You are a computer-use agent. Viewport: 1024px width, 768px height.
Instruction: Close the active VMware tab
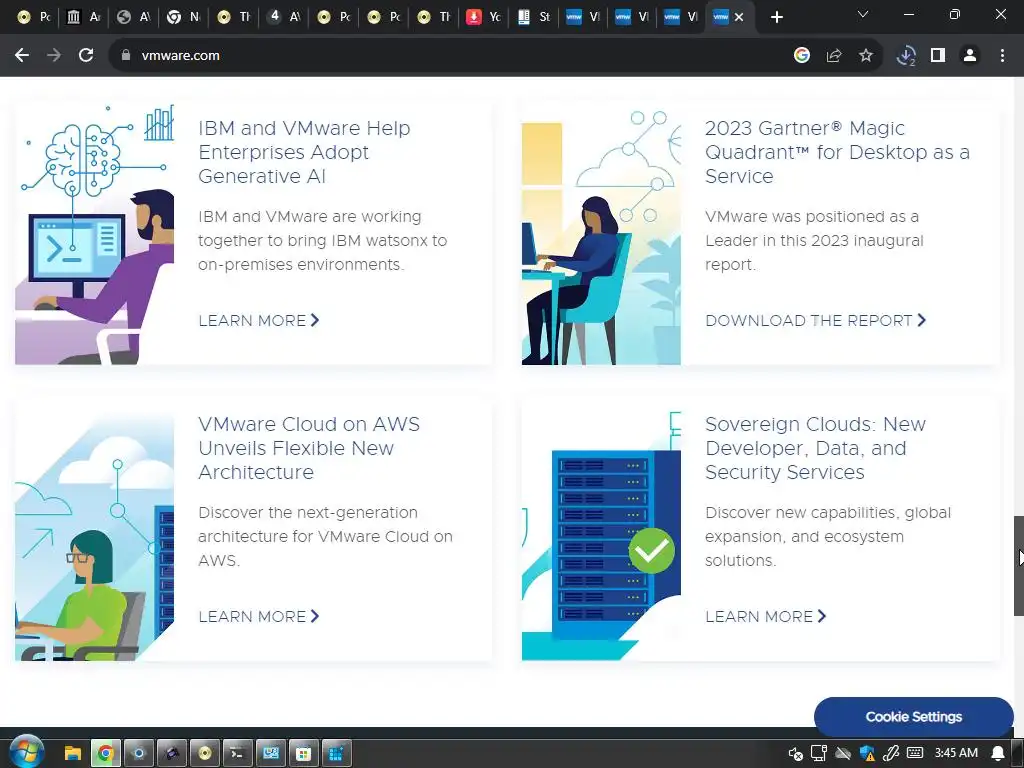click(739, 17)
